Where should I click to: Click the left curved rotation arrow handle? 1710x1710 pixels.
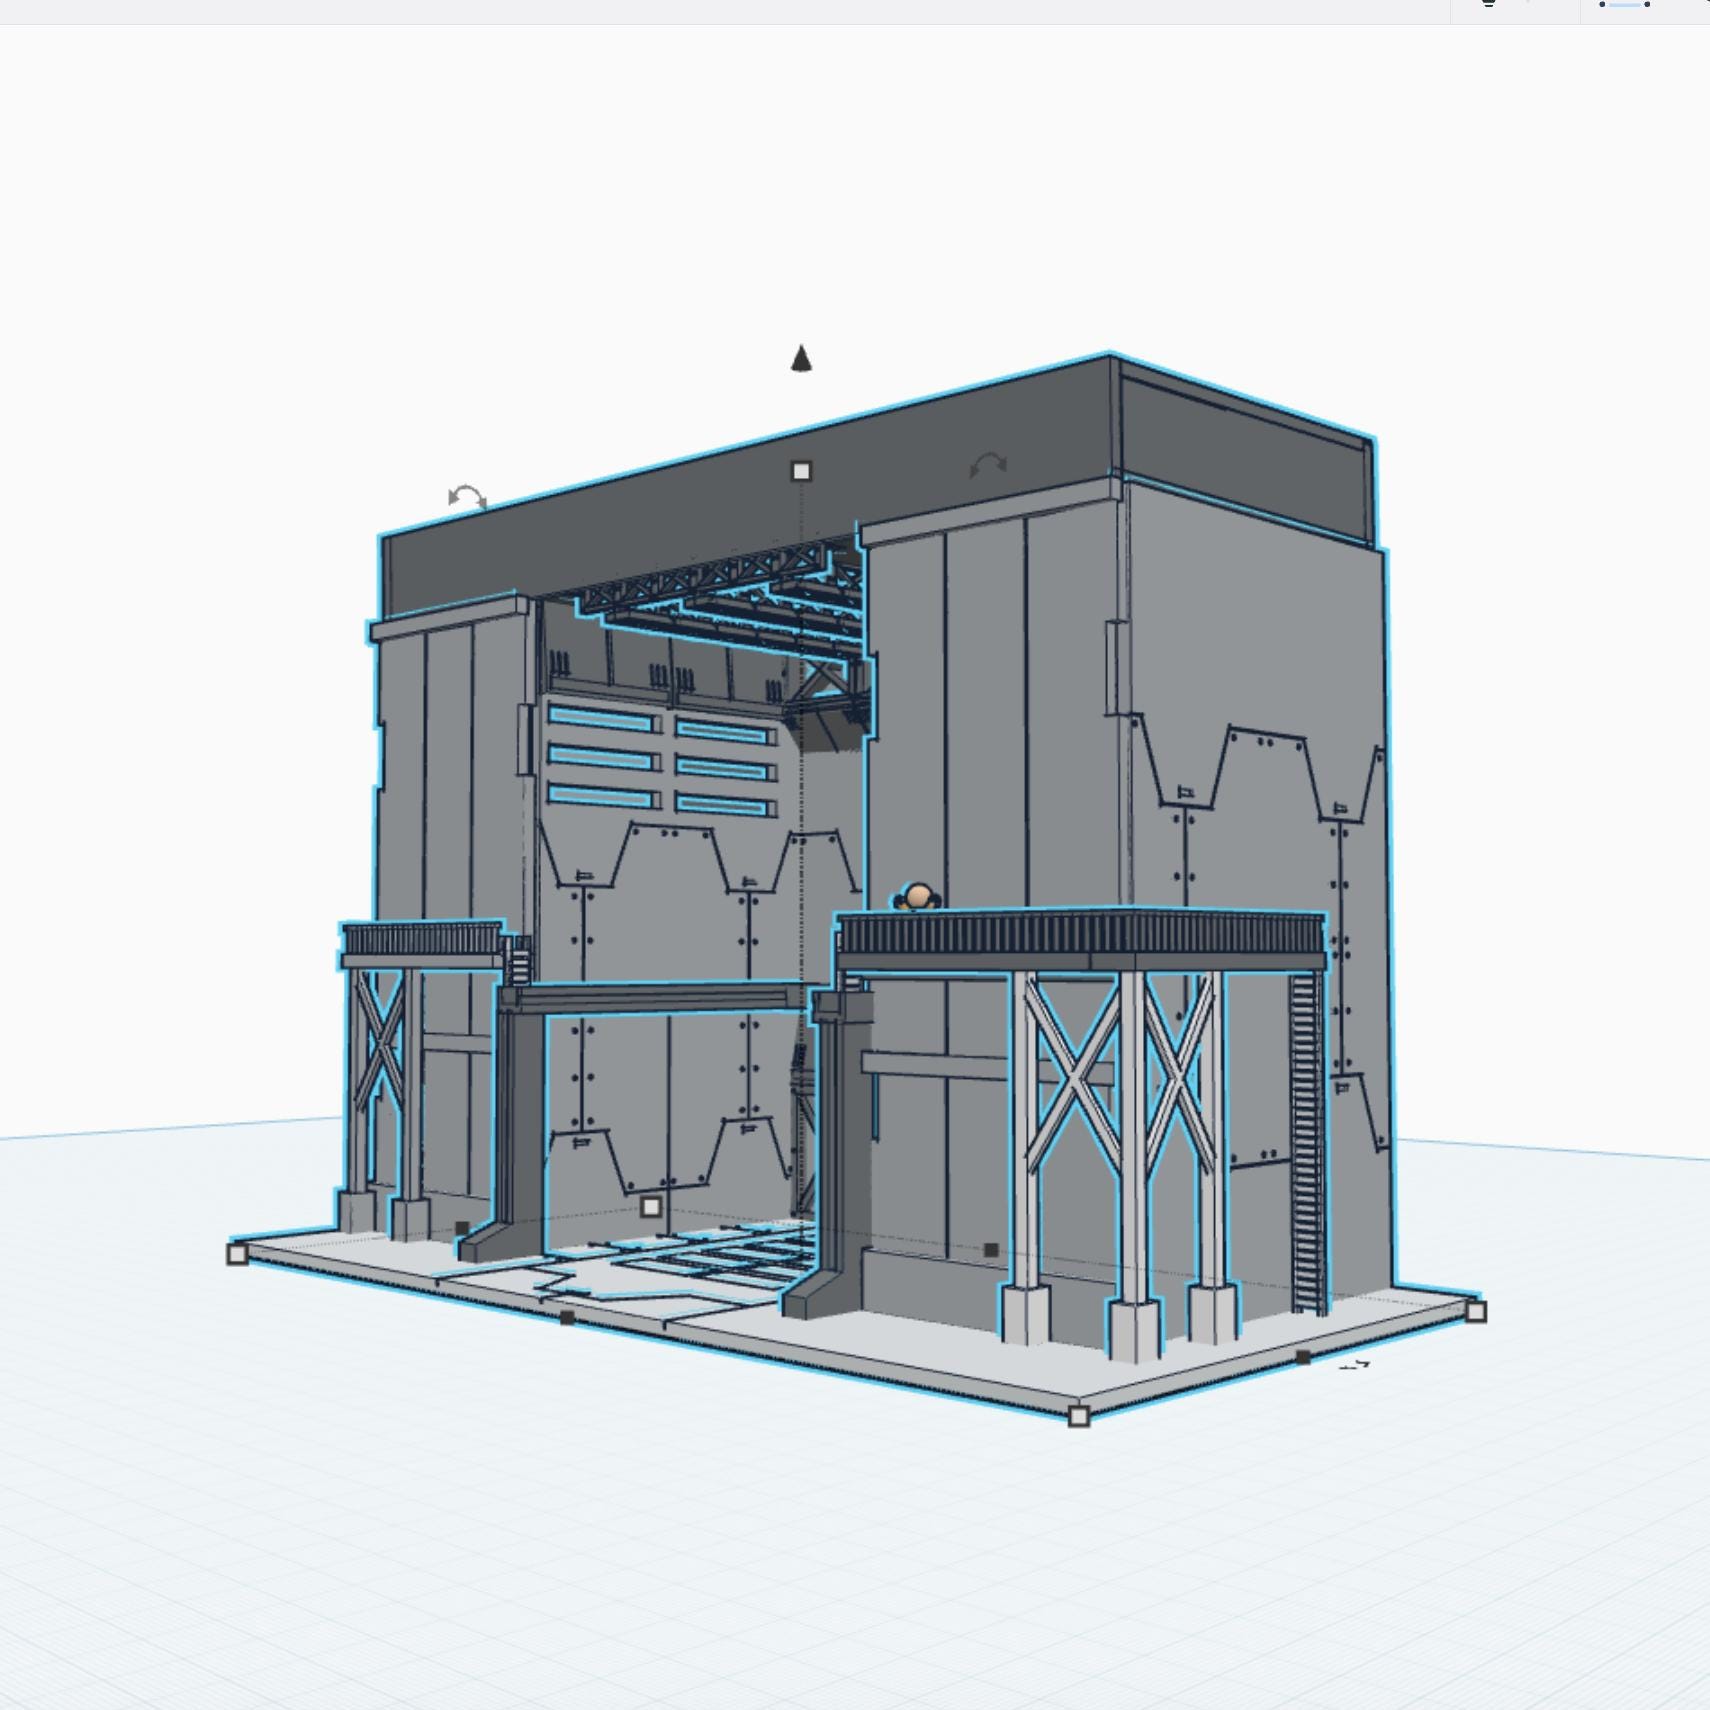pos(467,497)
